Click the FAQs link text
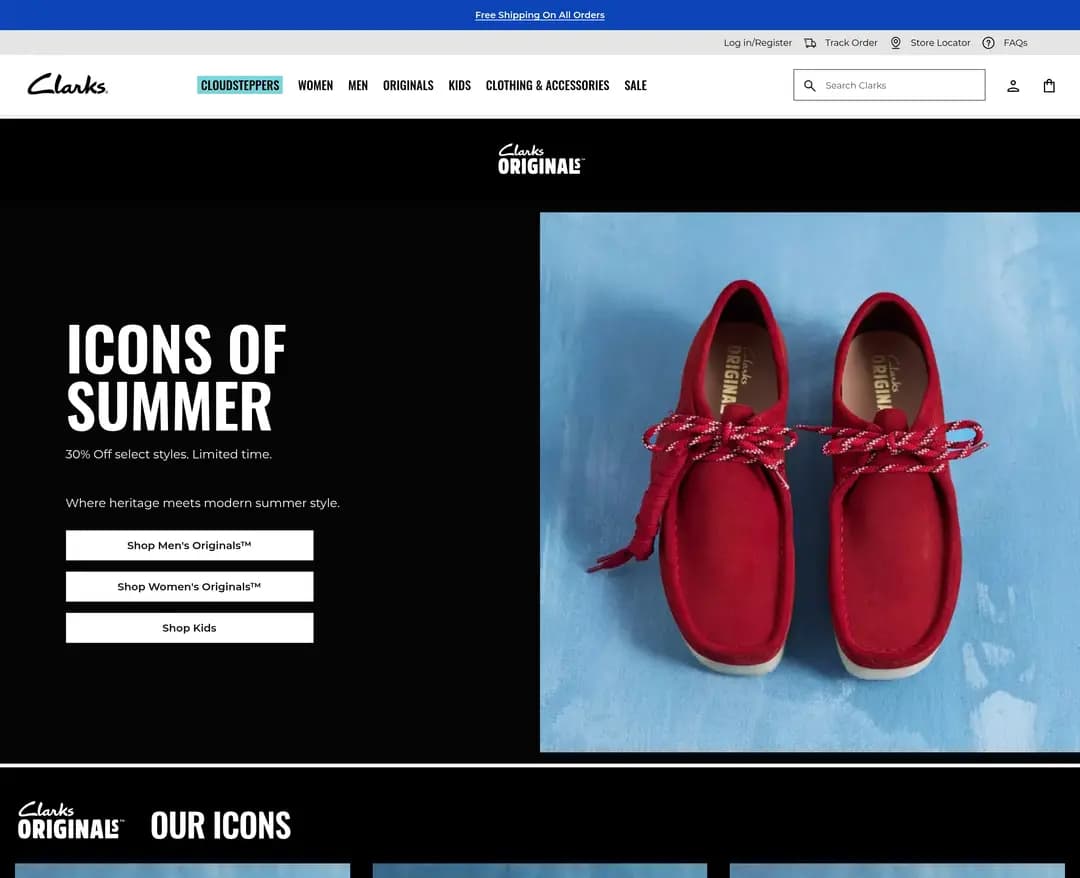Viewport: 1080px width, 878px height. (x=1015, y=43)
